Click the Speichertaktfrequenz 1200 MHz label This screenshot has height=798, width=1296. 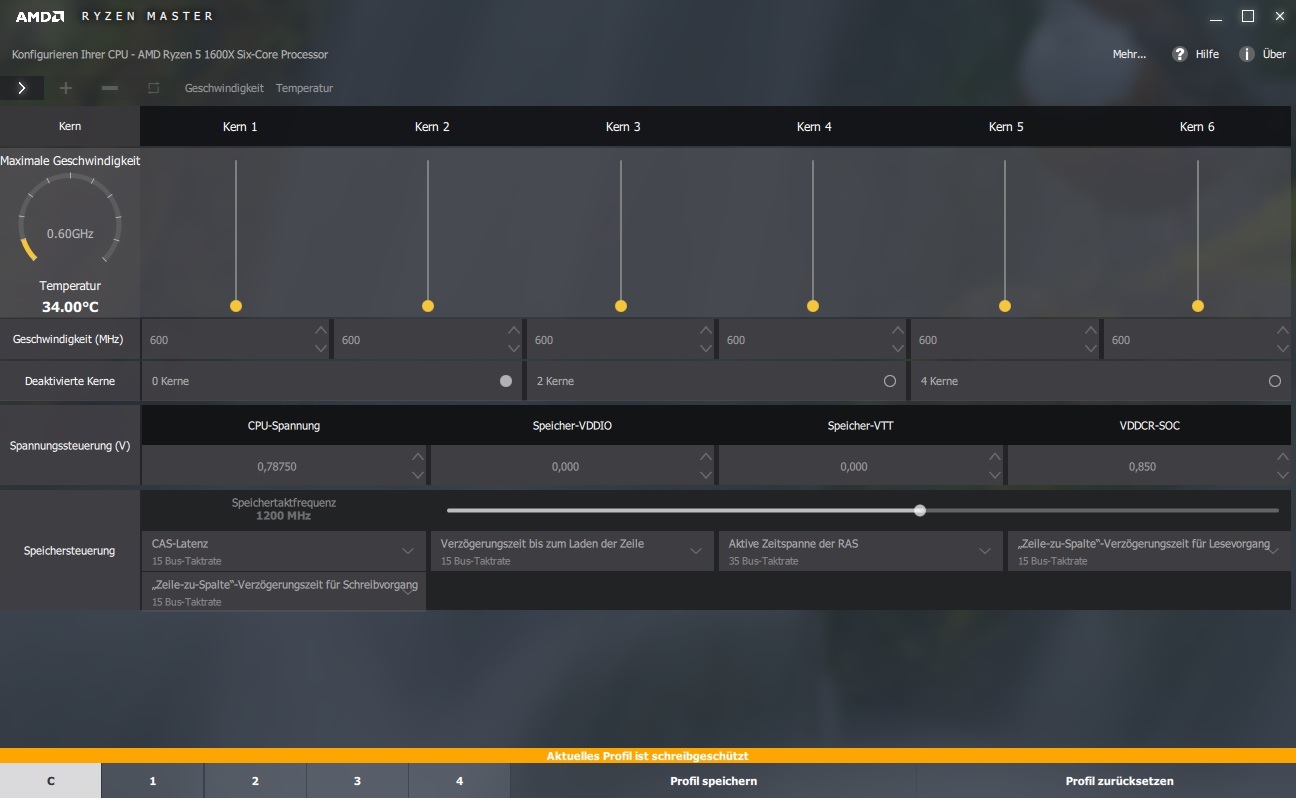tap(284, 509)
